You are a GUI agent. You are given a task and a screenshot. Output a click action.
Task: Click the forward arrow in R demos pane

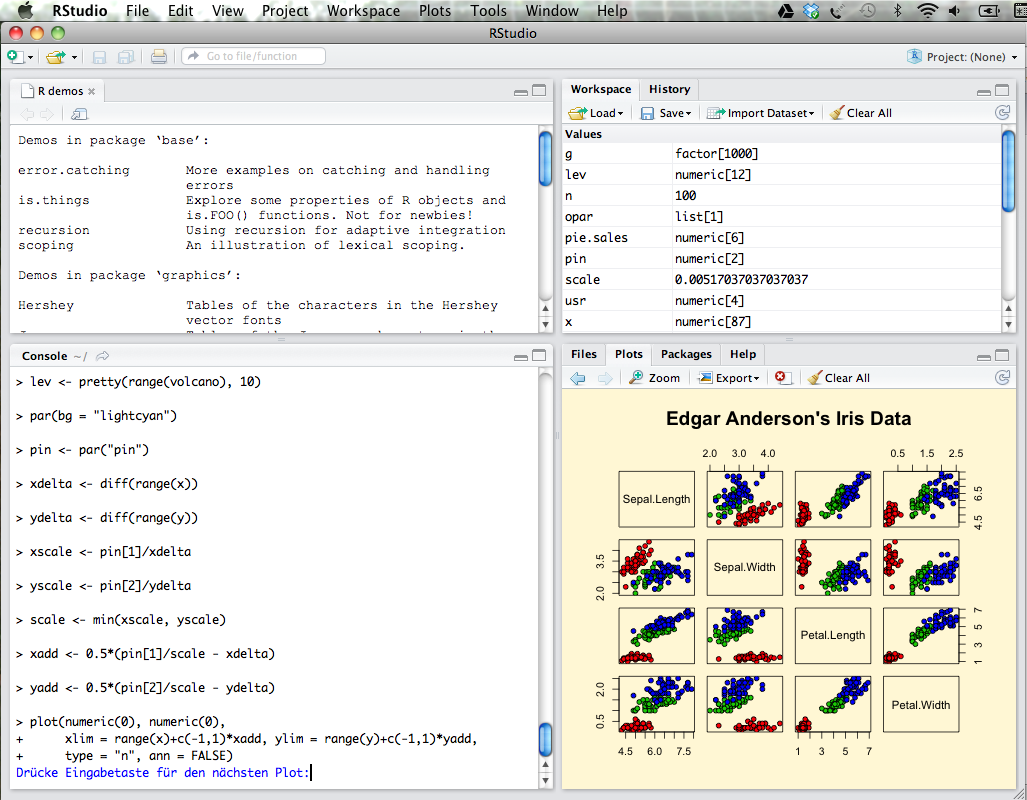tap(47, 115)
